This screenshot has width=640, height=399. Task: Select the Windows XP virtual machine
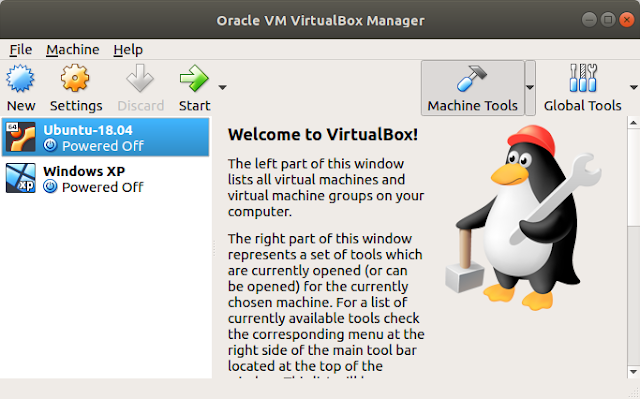point(106,178)
